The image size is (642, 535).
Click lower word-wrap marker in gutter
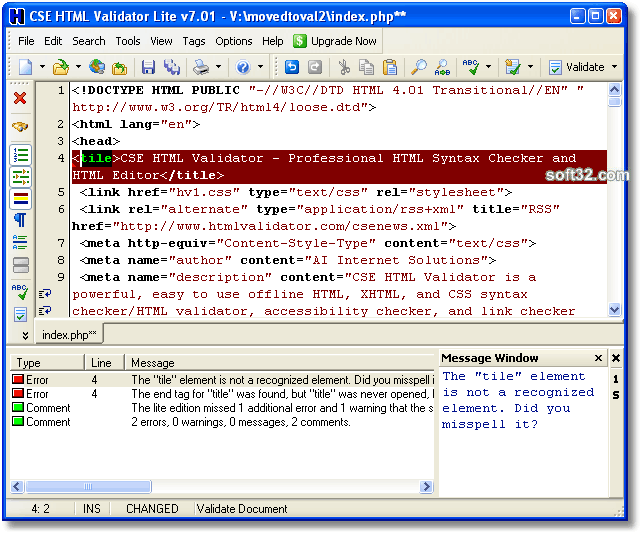[45, 311]
